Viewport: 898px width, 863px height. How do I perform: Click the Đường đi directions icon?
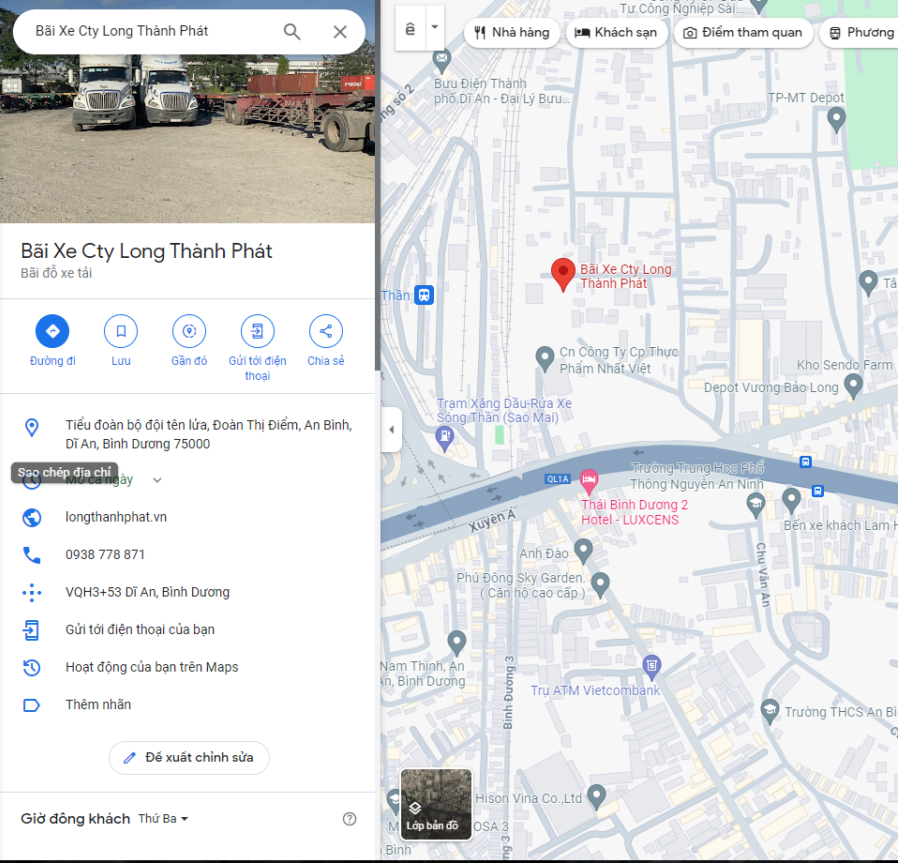coord(52,331)
